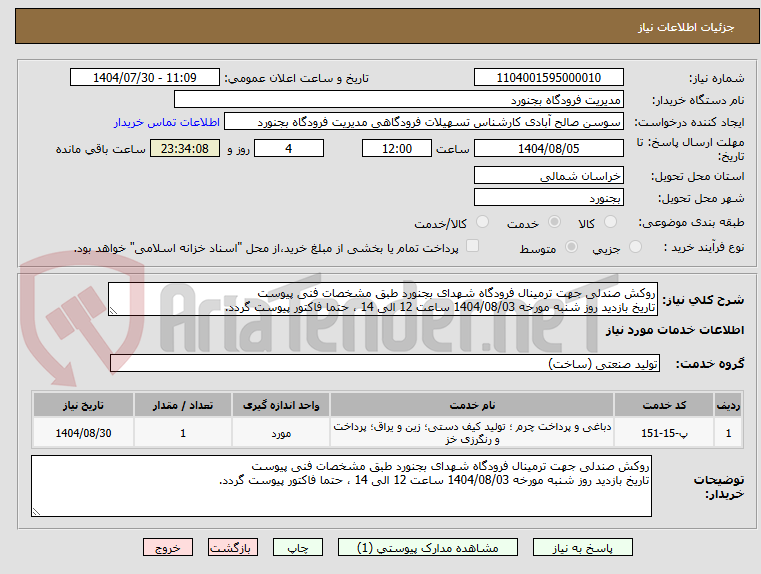This screenshot has width=761, height=574.
Task: Click the request creator field سوسن صالح آبادی
Action: pos(424,122)
